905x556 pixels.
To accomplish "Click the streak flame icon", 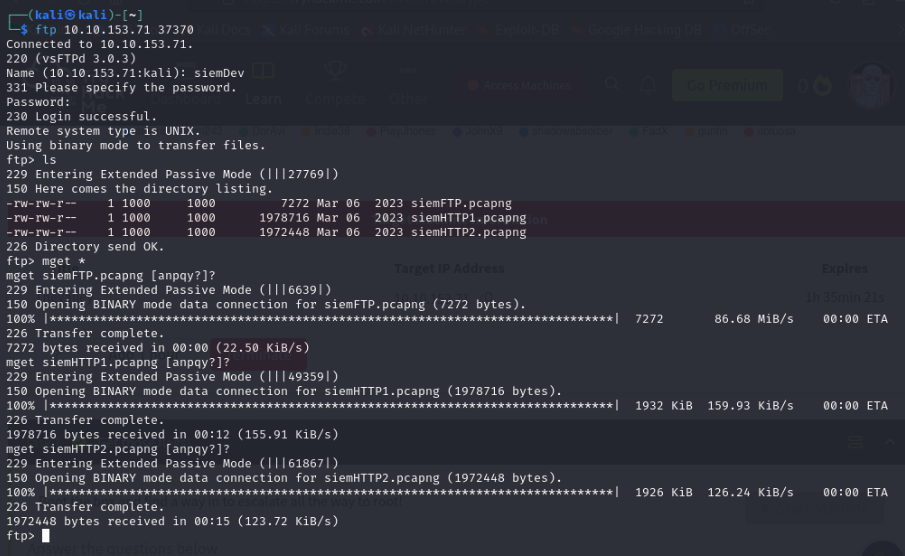I will click(822, 86).
